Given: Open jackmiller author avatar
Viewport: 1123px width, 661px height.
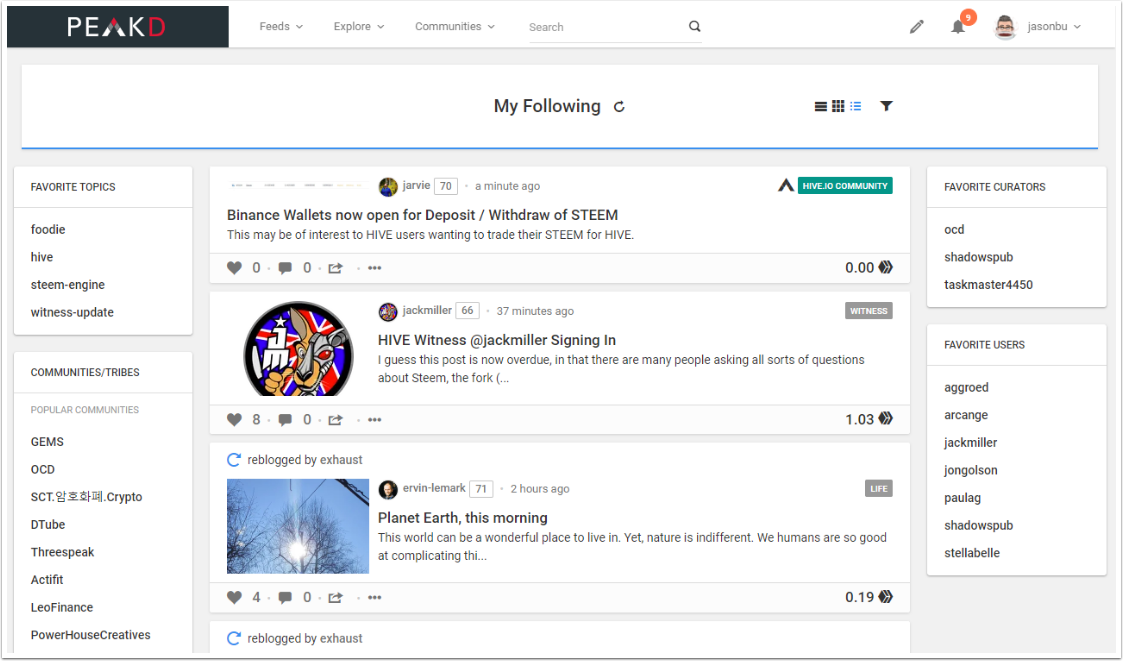Looking at the screenshot, I should point(388,312).
